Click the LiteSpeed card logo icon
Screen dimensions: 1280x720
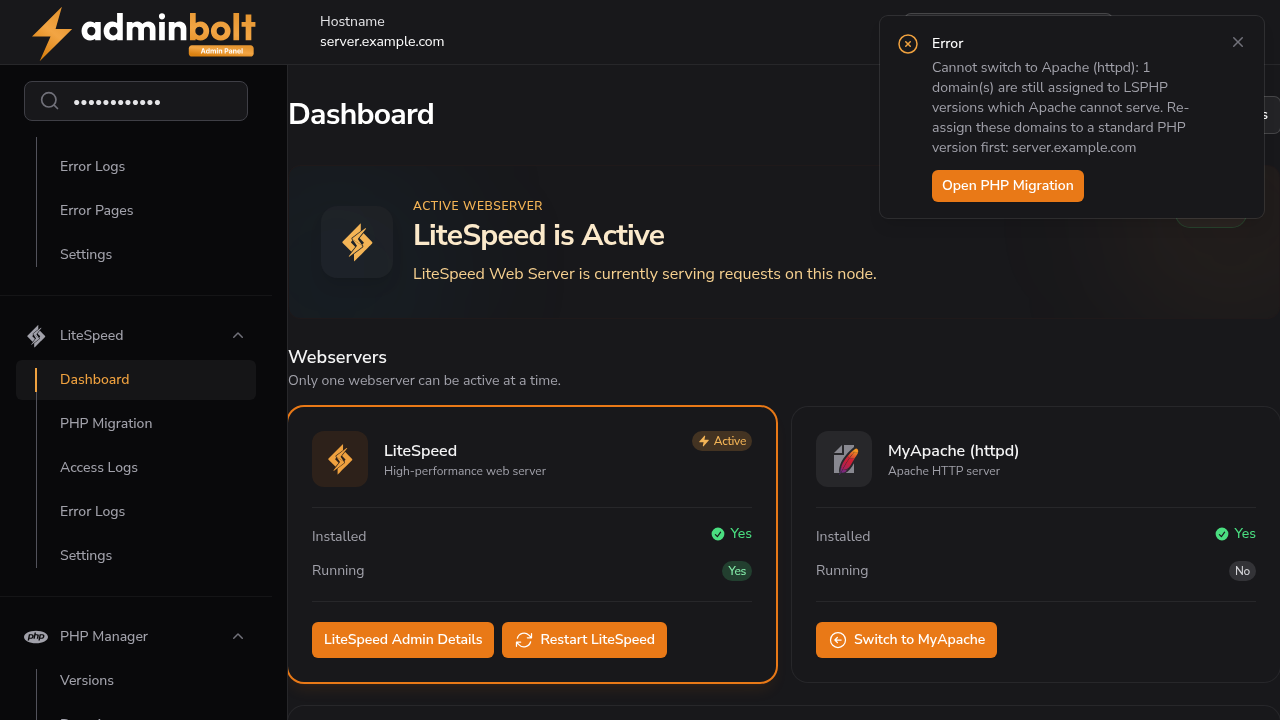pos(340,459)
